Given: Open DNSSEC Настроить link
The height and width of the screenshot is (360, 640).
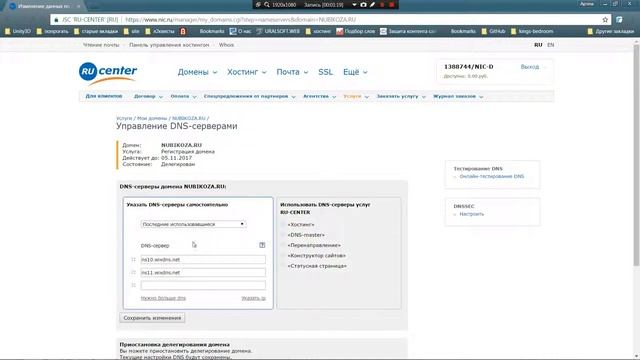Looking at the screenshot, I should coord(471,214).
